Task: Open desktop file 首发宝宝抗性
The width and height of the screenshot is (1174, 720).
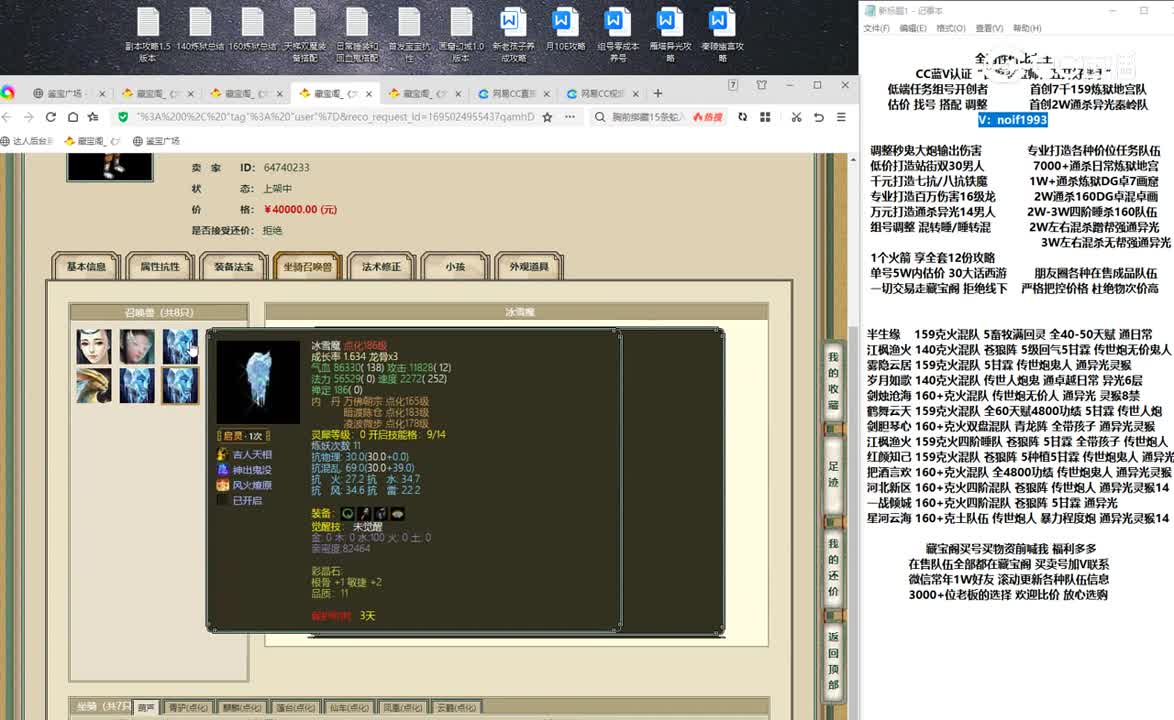Action: (409, 34)
